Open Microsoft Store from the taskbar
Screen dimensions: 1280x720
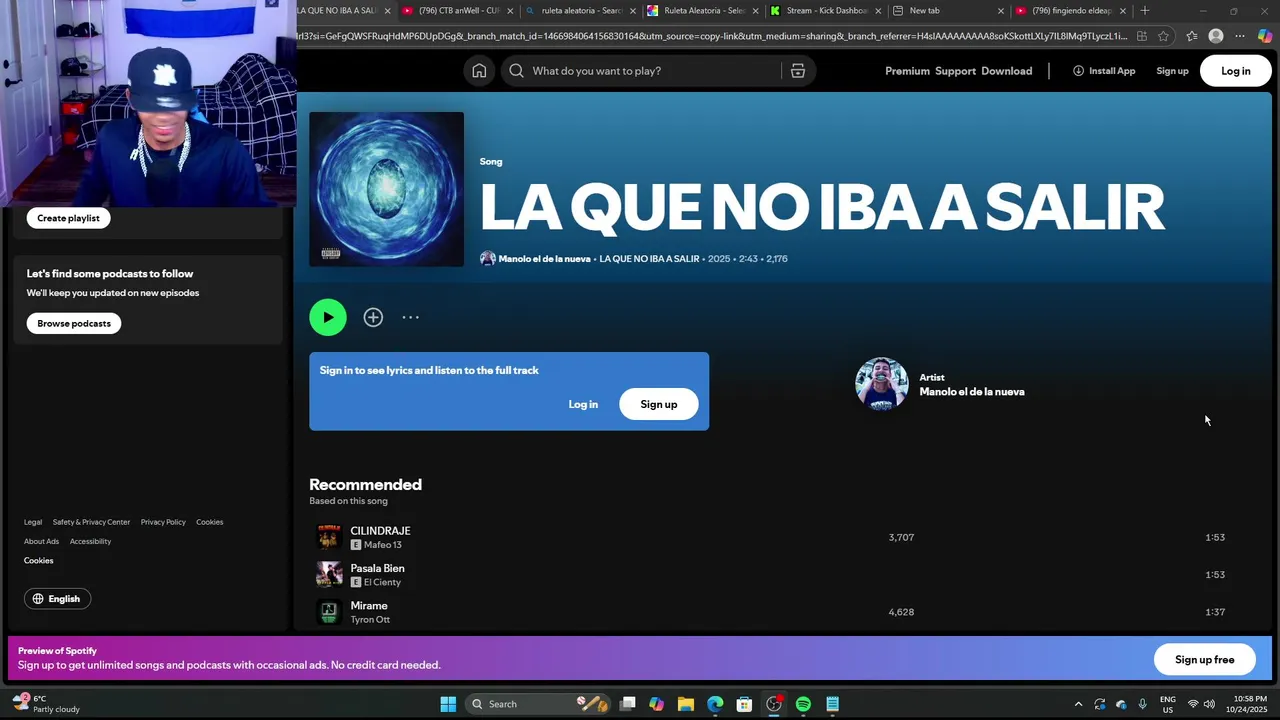(x=744, y=704)
